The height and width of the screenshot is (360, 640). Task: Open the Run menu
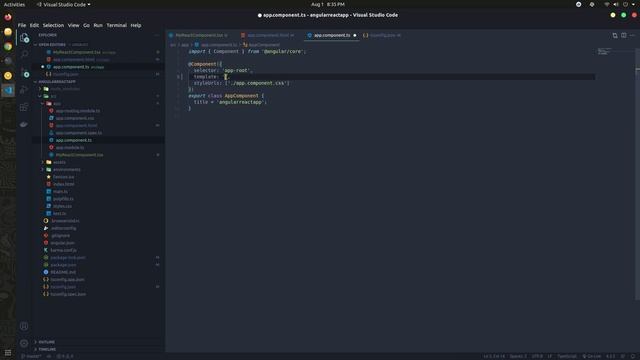tap(98, 25)
